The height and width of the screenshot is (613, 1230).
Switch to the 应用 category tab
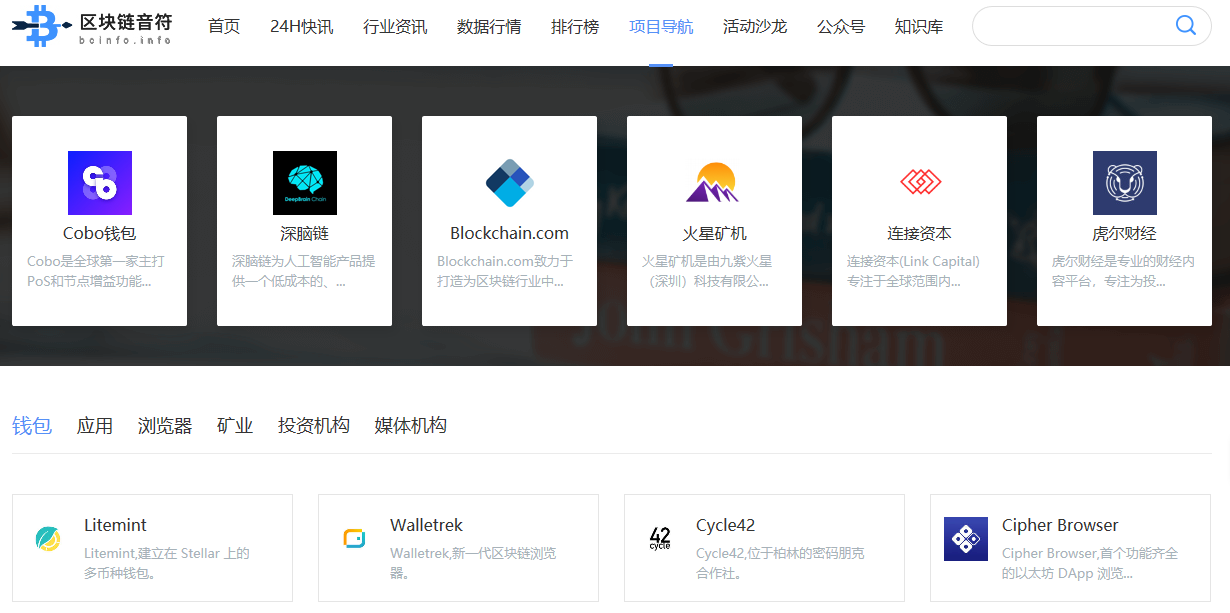pyautogui.click(x=95, y=426)
